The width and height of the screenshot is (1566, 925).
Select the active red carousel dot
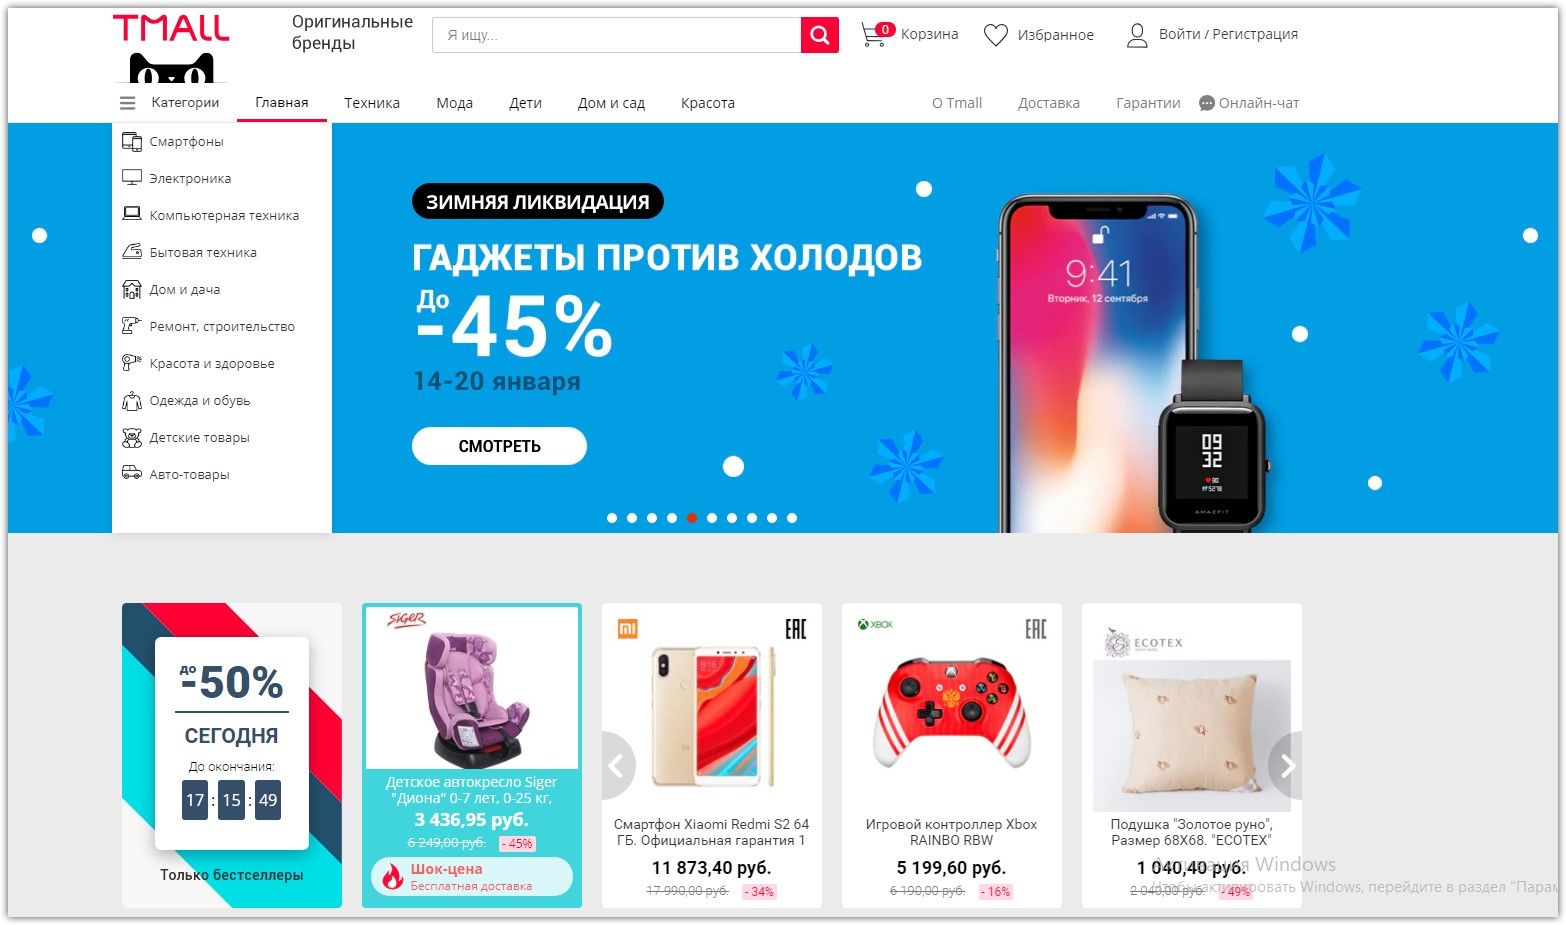click(x=692, y=518)
